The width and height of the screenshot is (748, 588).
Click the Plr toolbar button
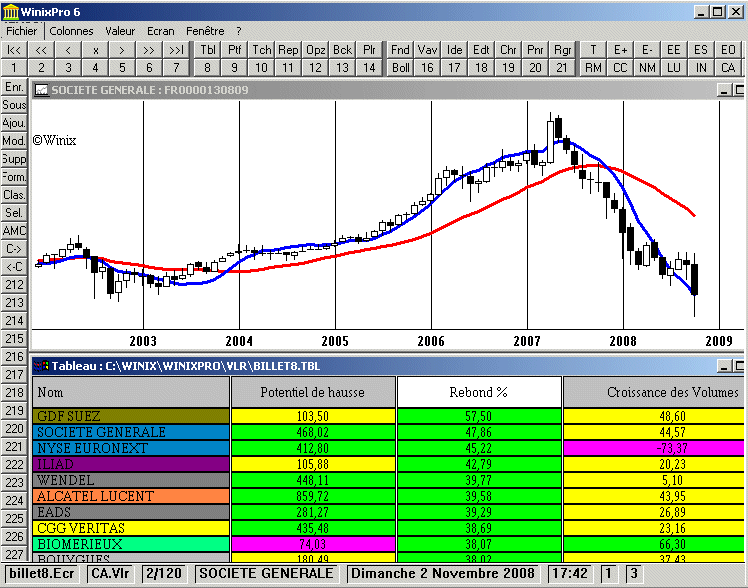tap(369, 50)
